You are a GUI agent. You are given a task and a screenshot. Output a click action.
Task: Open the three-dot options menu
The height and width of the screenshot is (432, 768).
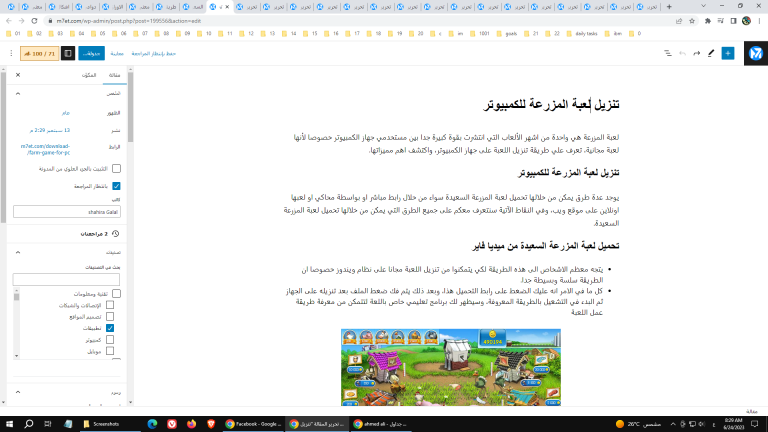(11, 53)
